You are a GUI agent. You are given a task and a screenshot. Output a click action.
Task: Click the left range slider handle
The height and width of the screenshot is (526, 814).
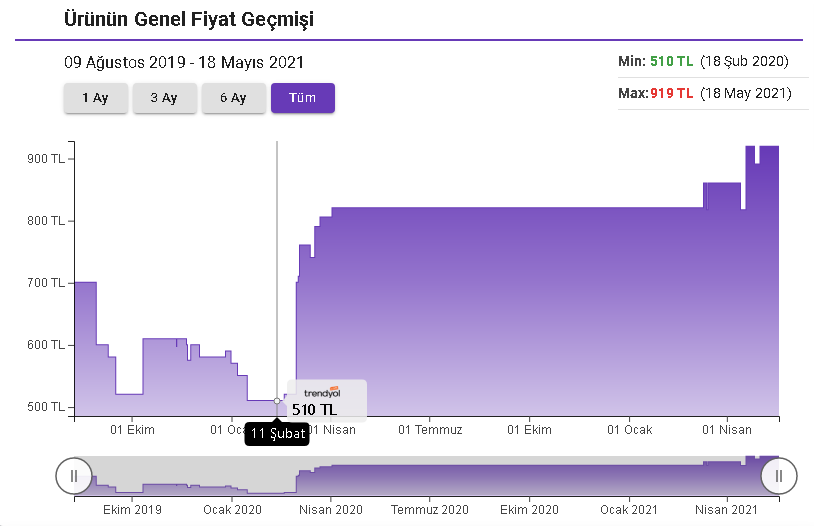[74, 476]
